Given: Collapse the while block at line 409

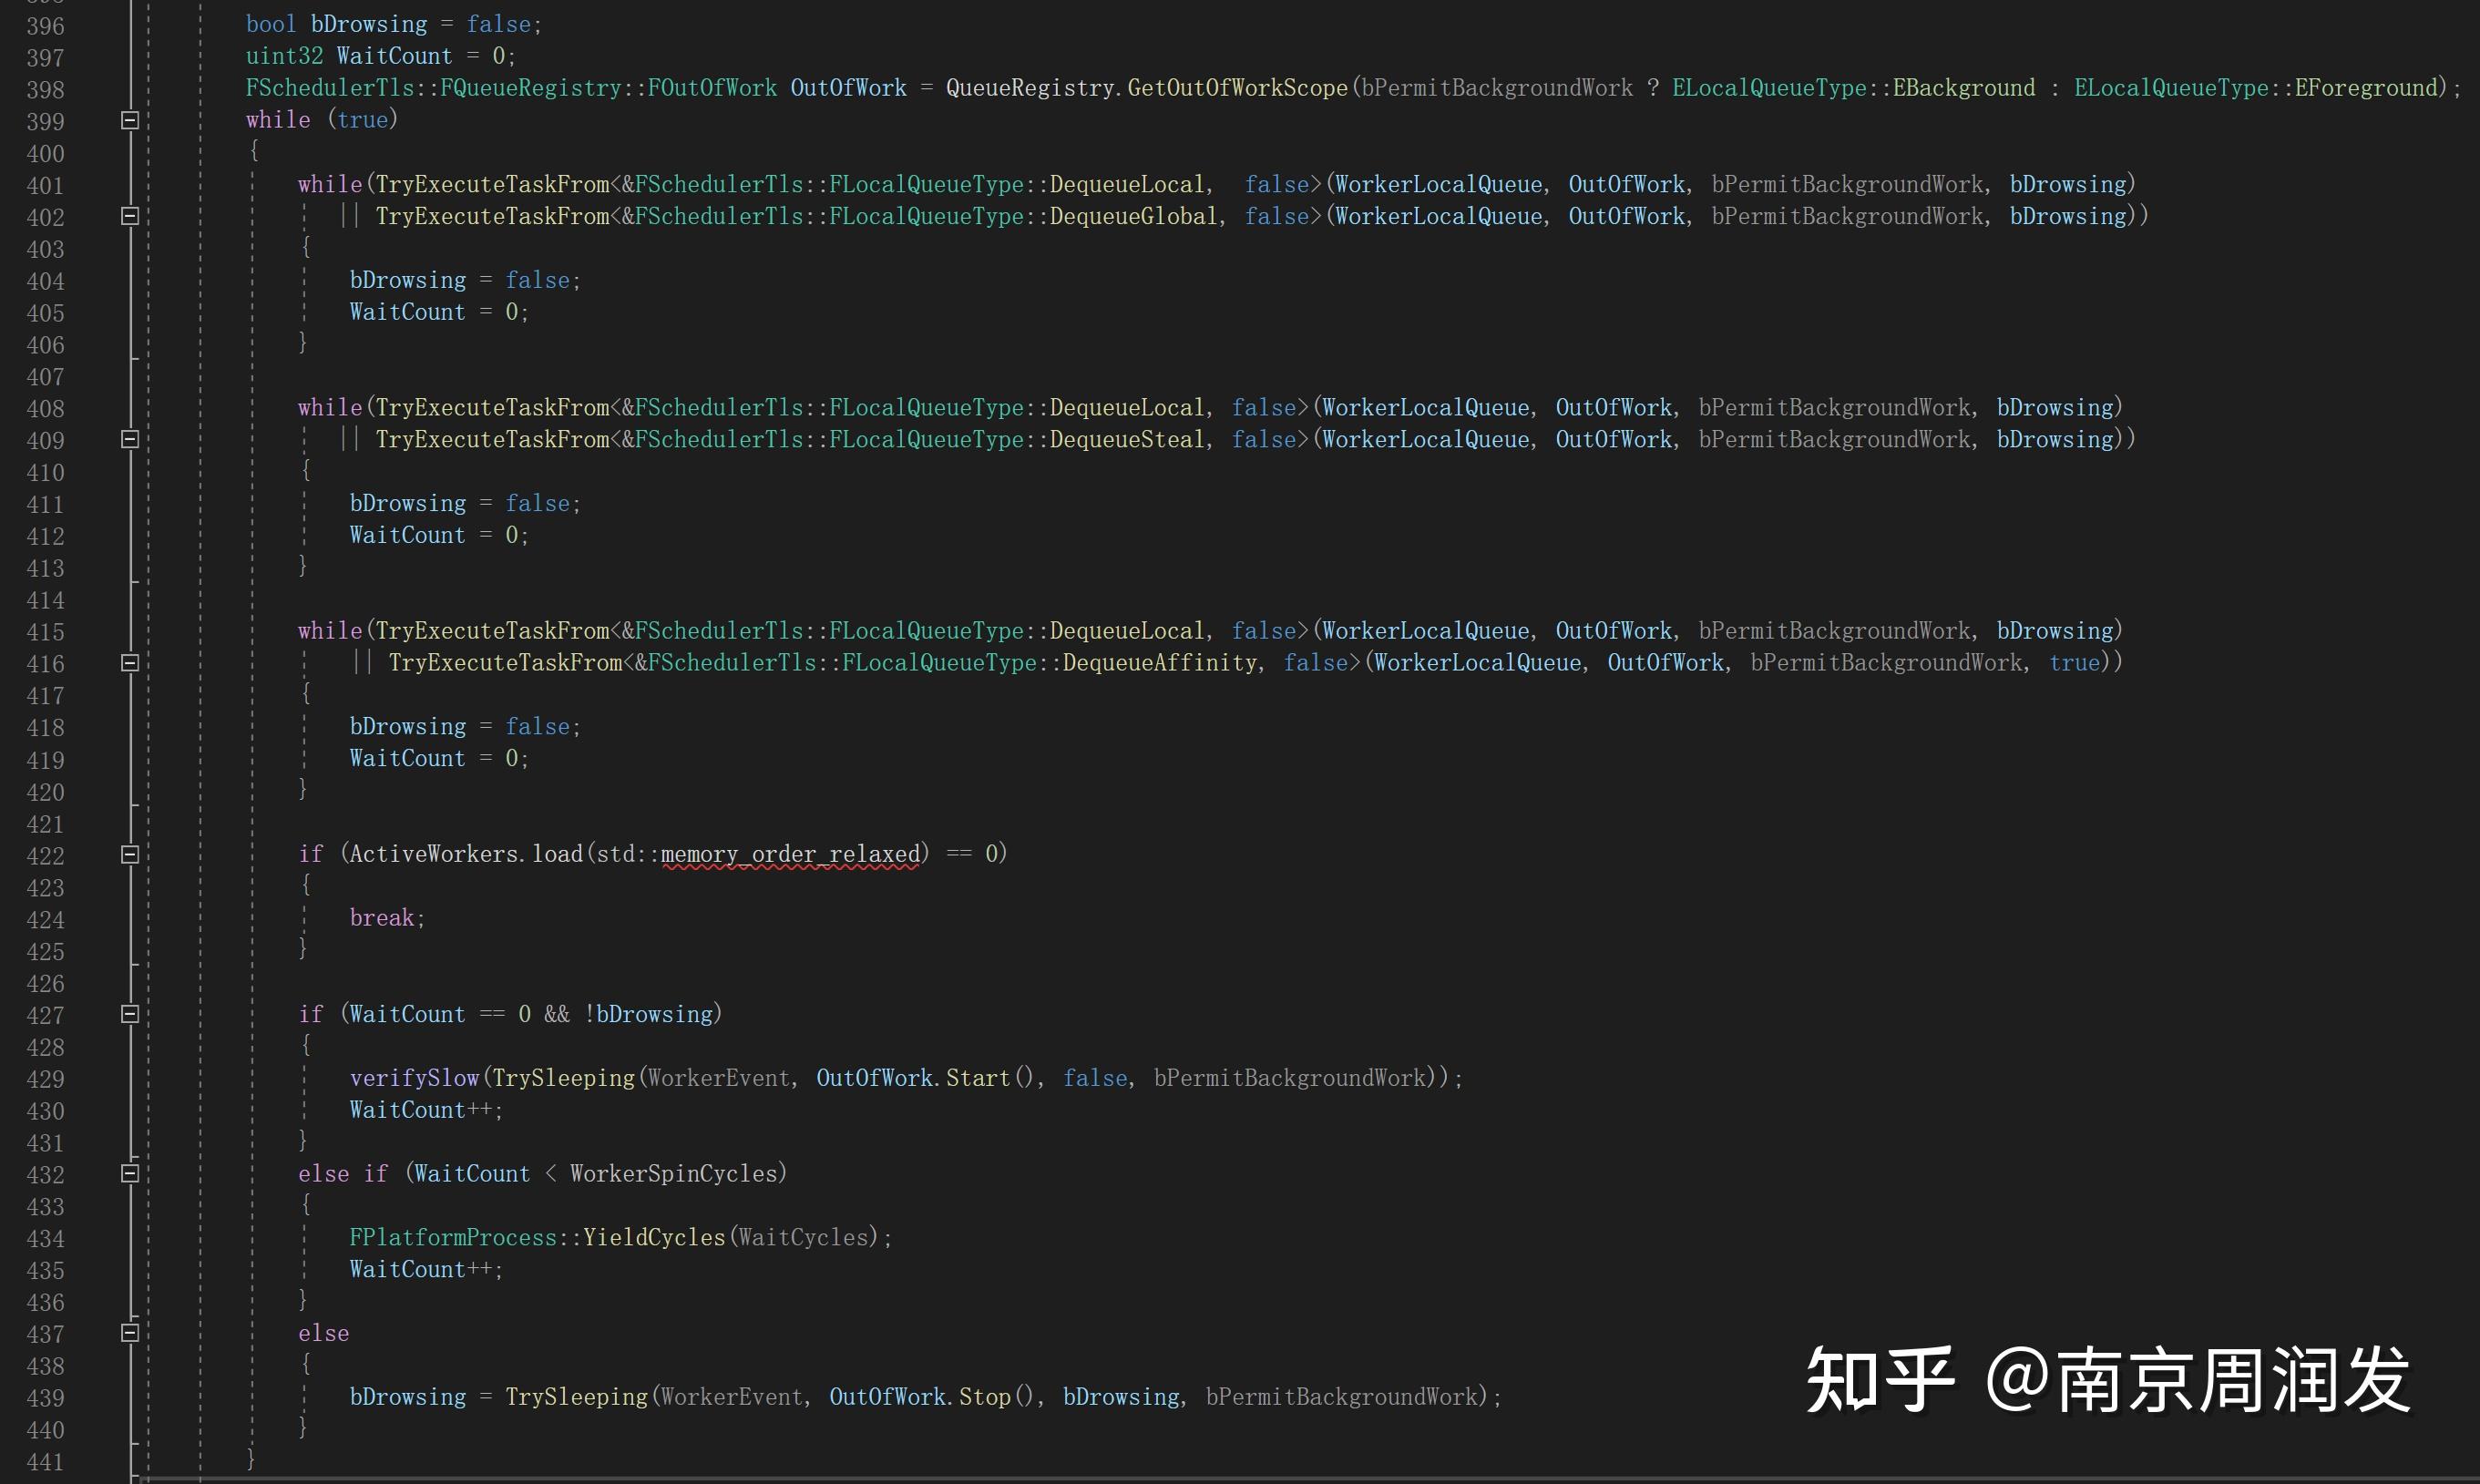Looking at the screenshot, I should coord(129,440).
